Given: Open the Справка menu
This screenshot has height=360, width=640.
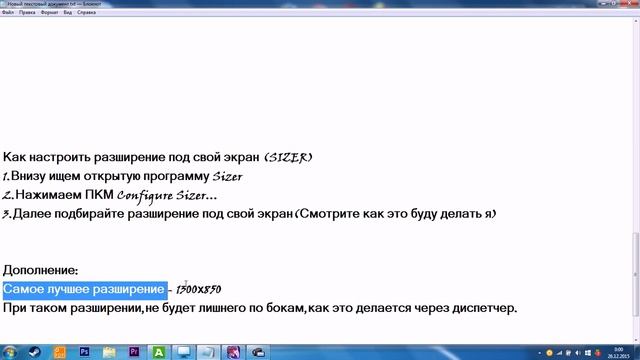Looking at the screenshot, I should coord(87,13).
